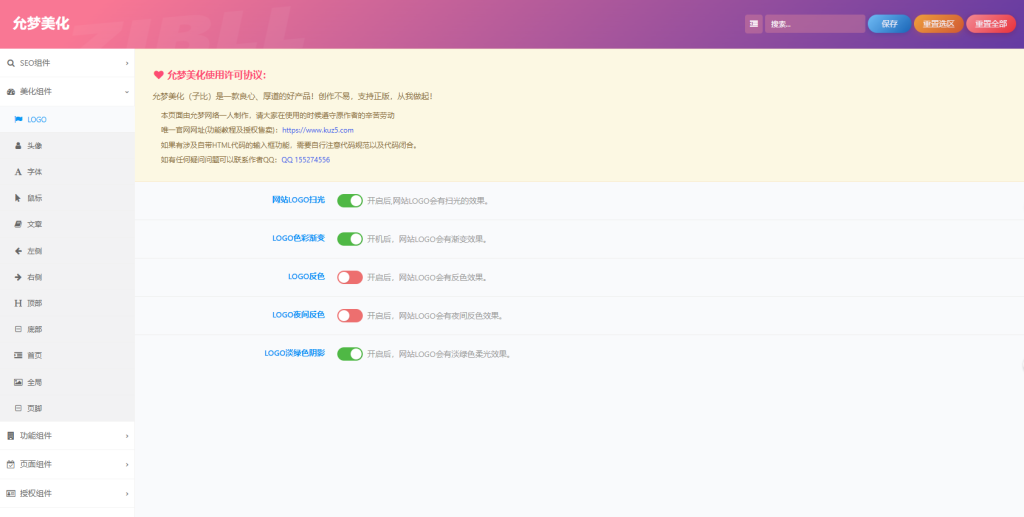Expand the SEO组件 section
The width and height of the screenshot is (1024, 517).
click(x=67, y=63)
